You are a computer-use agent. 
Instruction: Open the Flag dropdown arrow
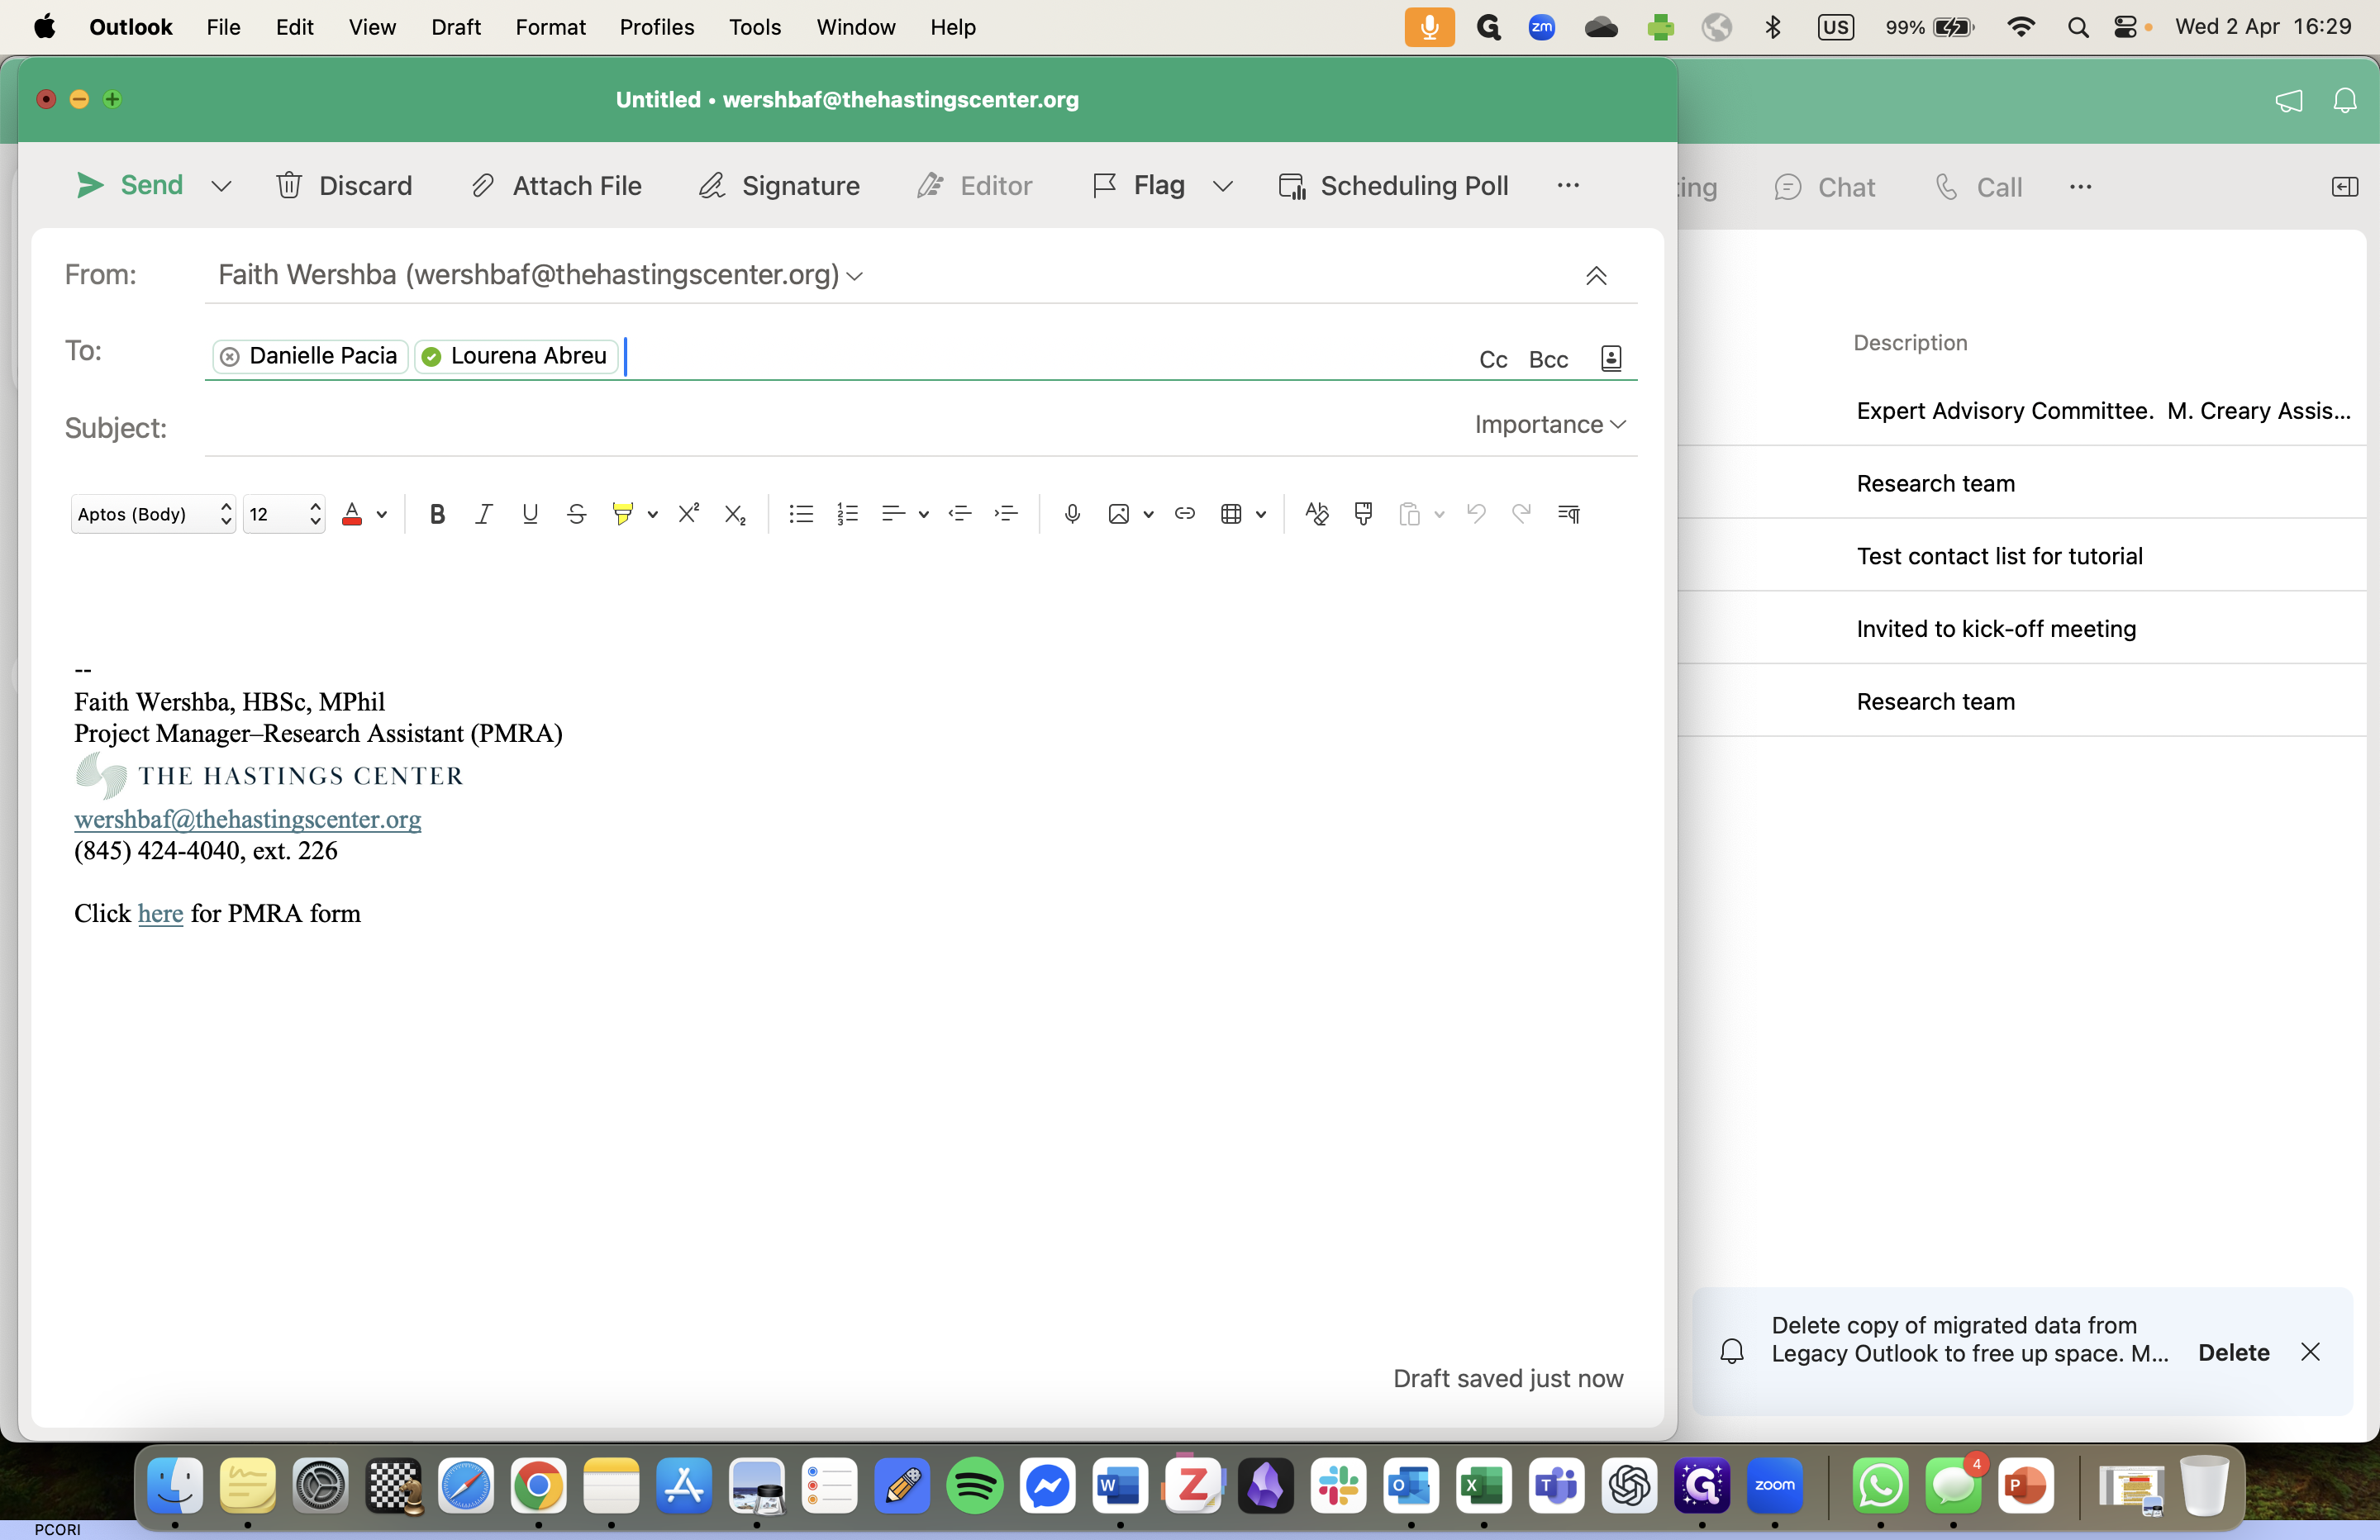click(1223, 186)
